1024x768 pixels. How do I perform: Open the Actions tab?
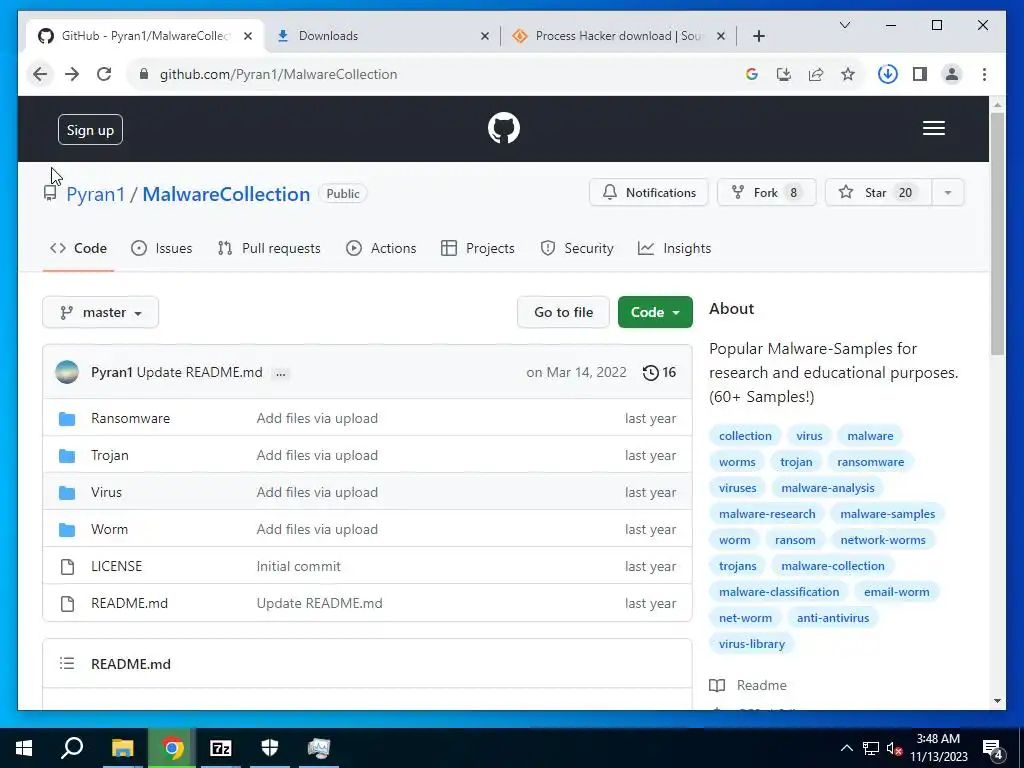tap(381, 248)
